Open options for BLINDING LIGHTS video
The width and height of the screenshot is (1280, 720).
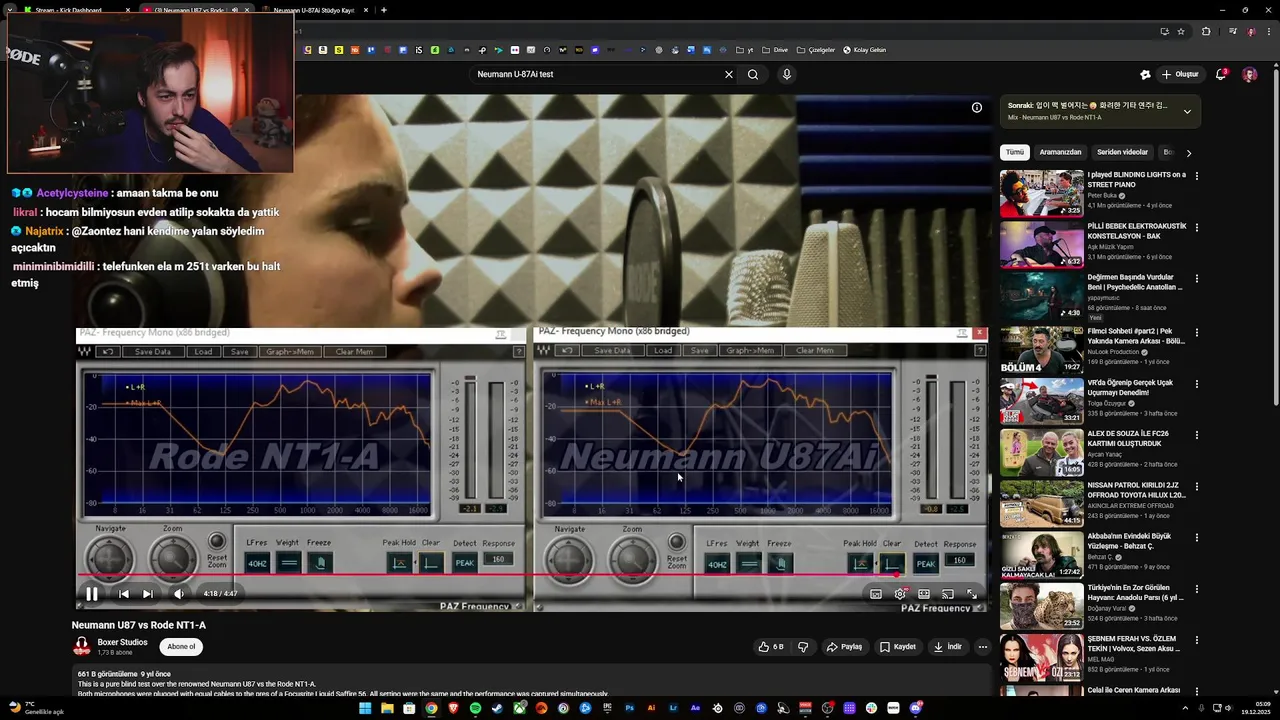coord(1197,176)
